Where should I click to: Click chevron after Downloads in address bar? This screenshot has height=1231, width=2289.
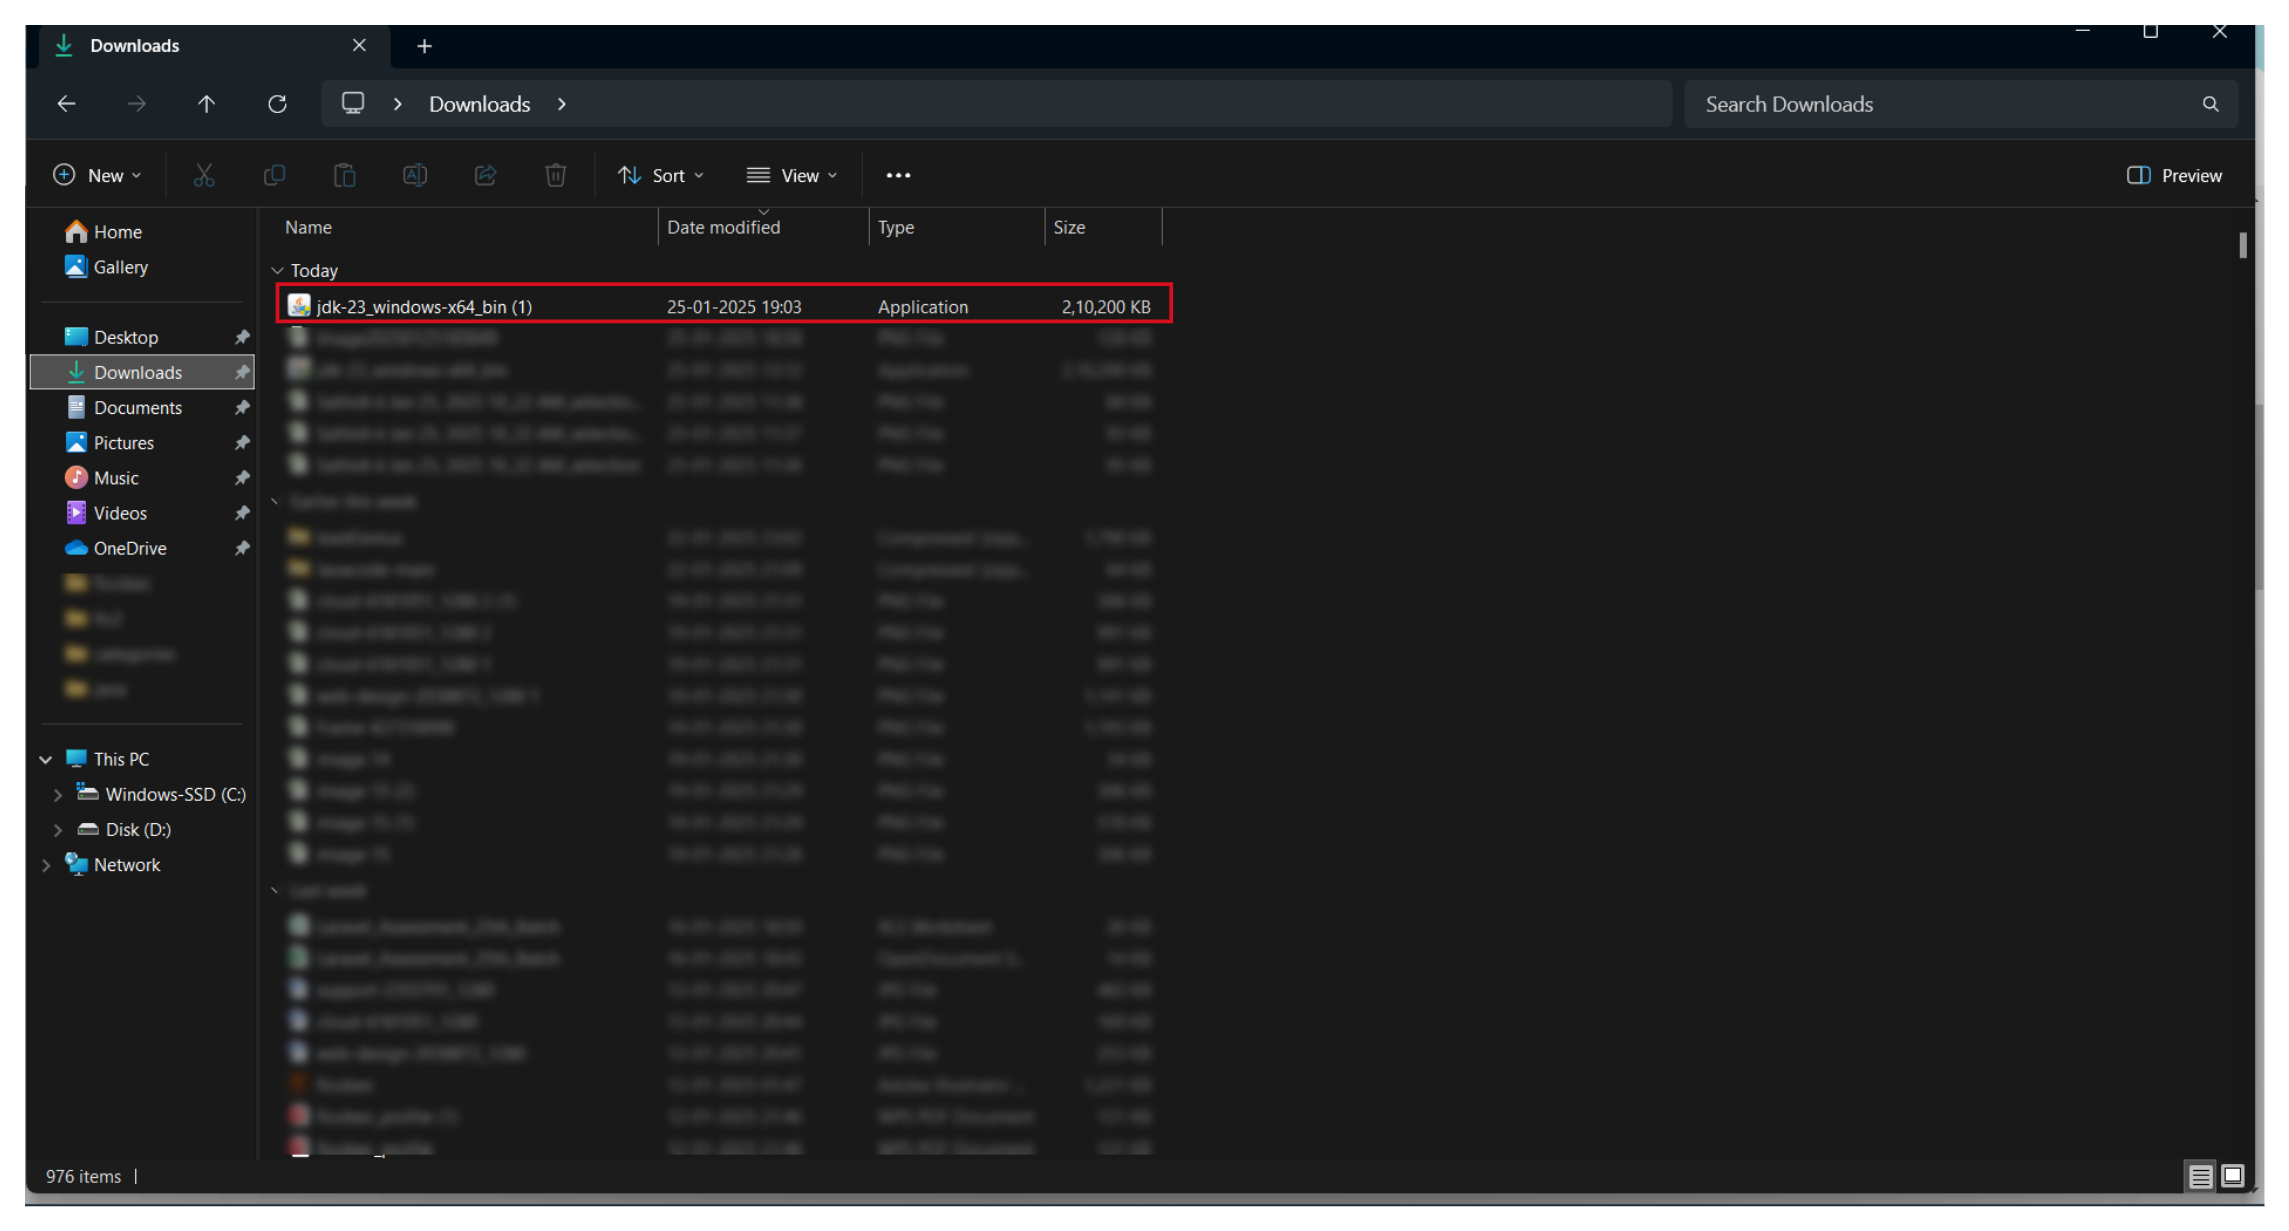coord(562,104)
